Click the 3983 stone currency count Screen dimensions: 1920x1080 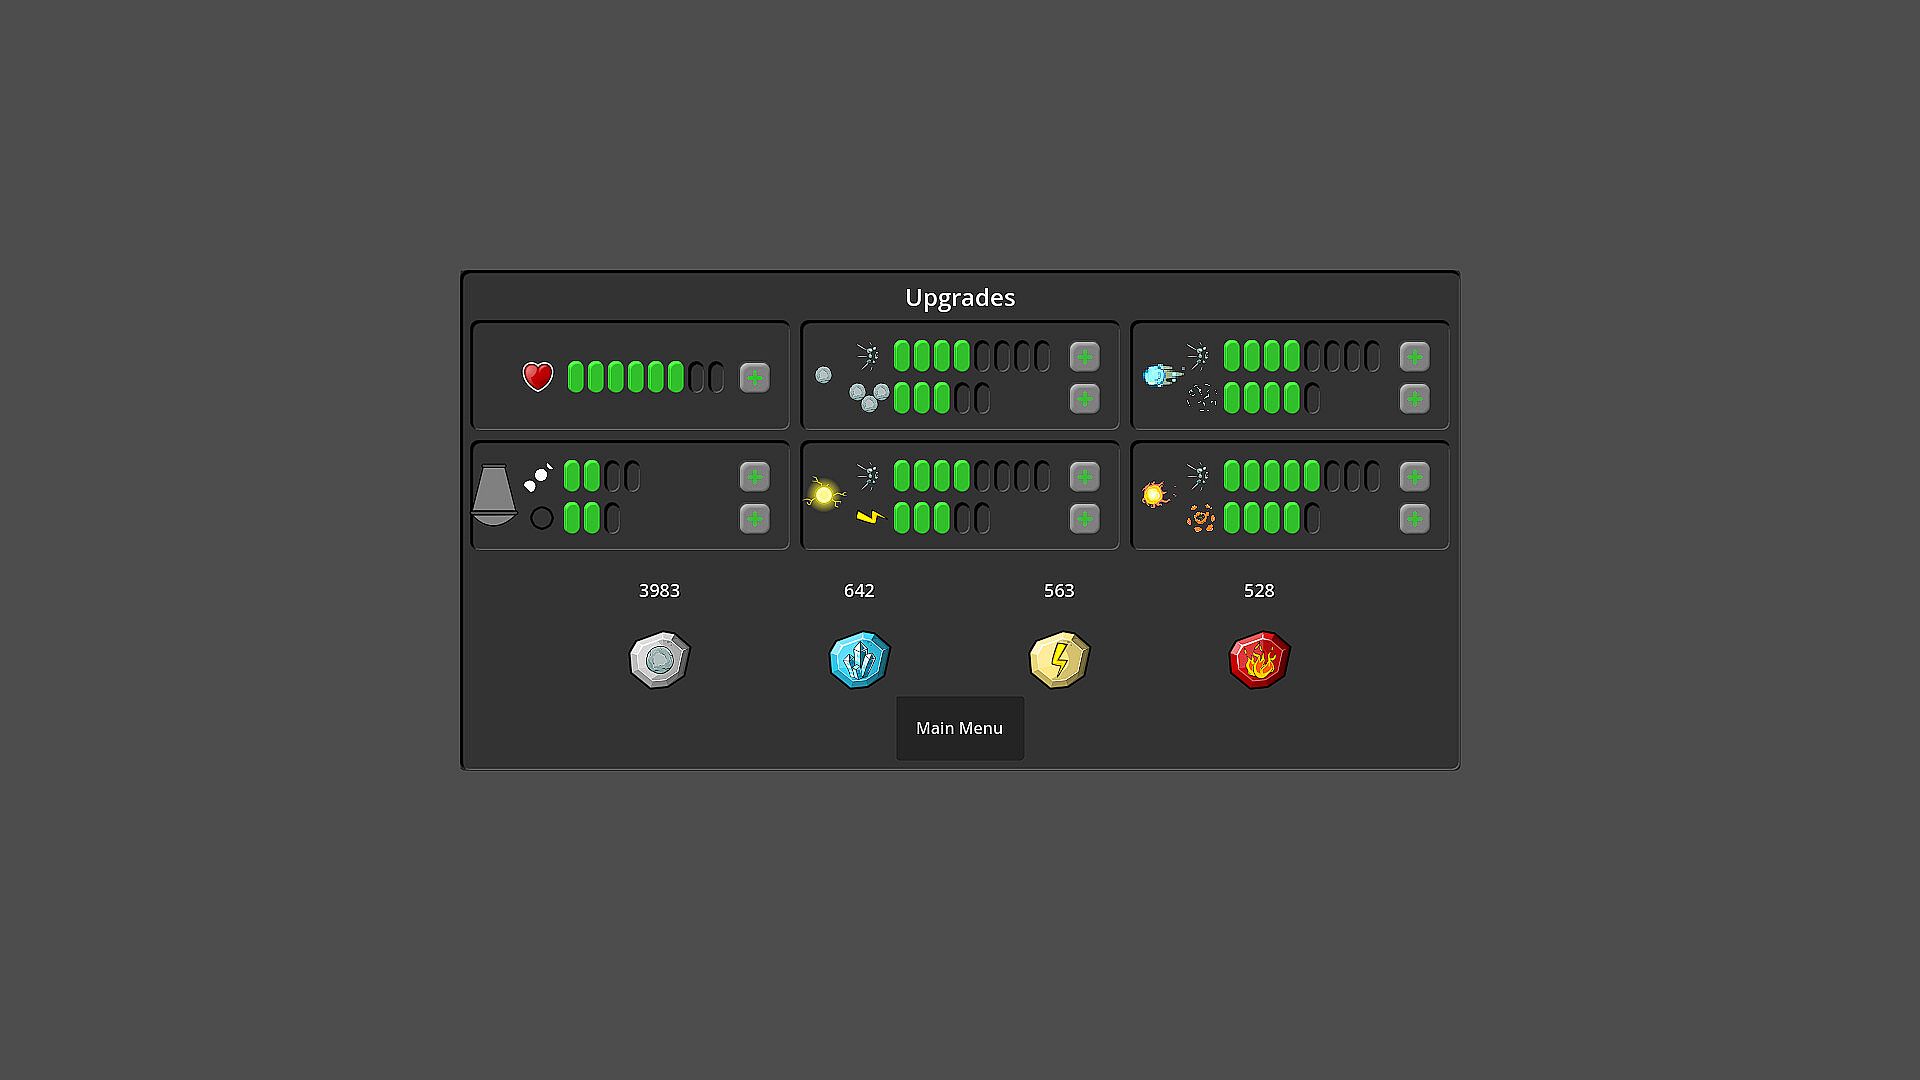point(659,591)
